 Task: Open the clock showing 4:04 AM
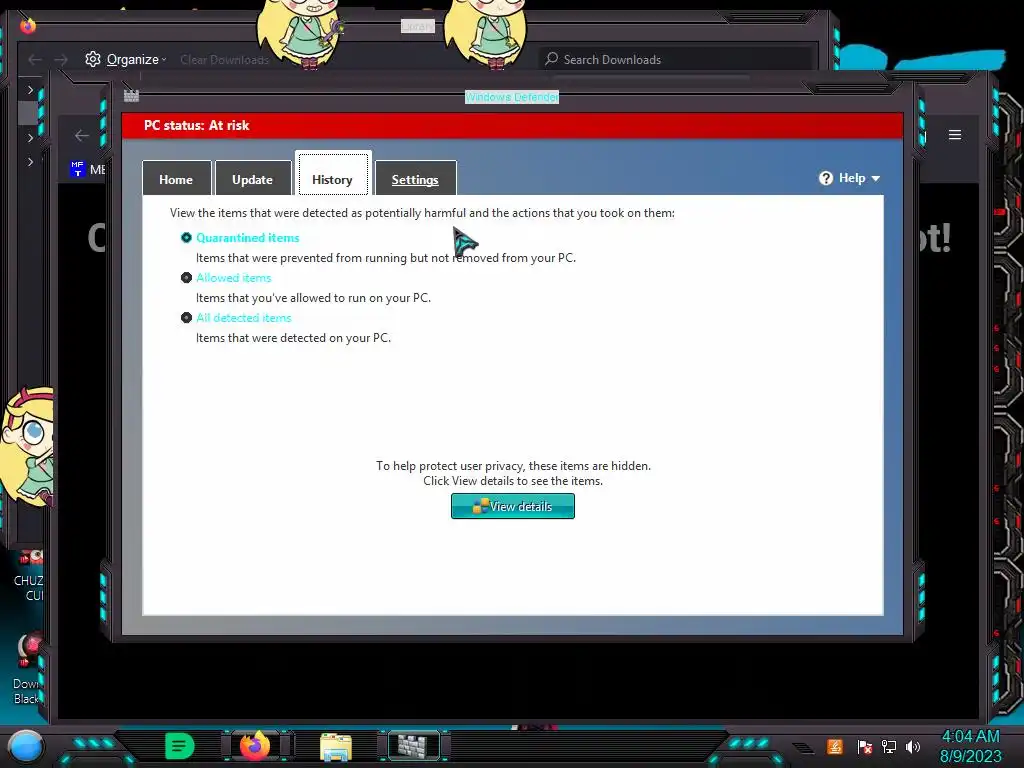[x=970, y=746]
